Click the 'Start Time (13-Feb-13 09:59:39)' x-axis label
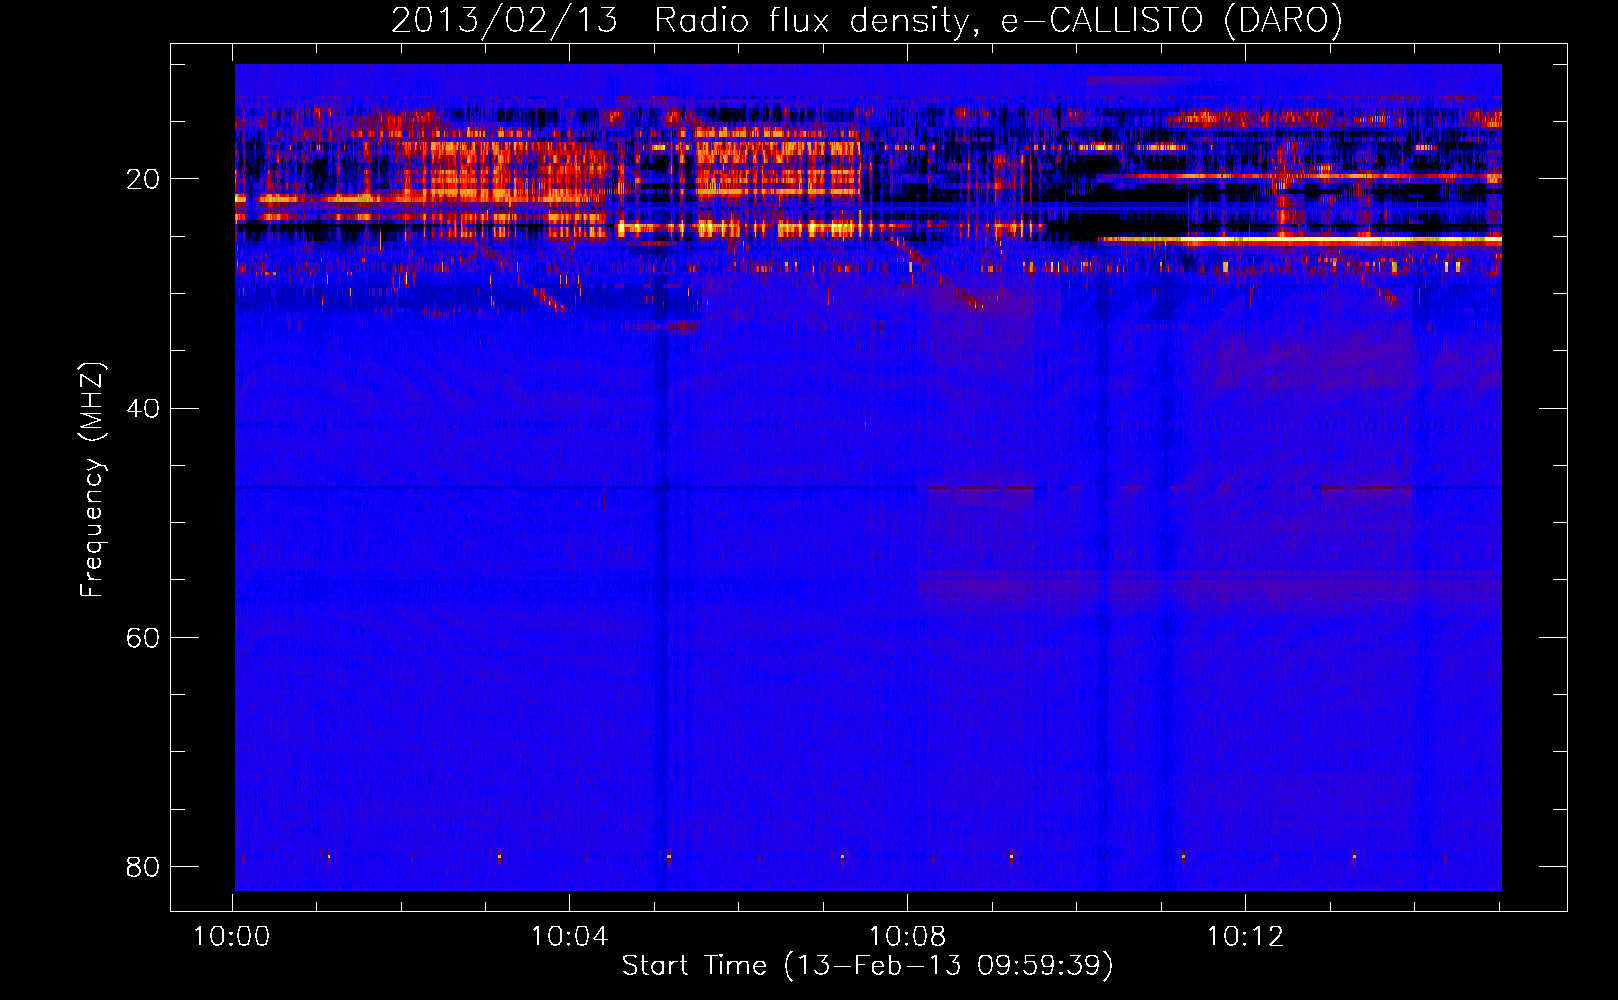 pyautogui.click(x=867, y=965)
